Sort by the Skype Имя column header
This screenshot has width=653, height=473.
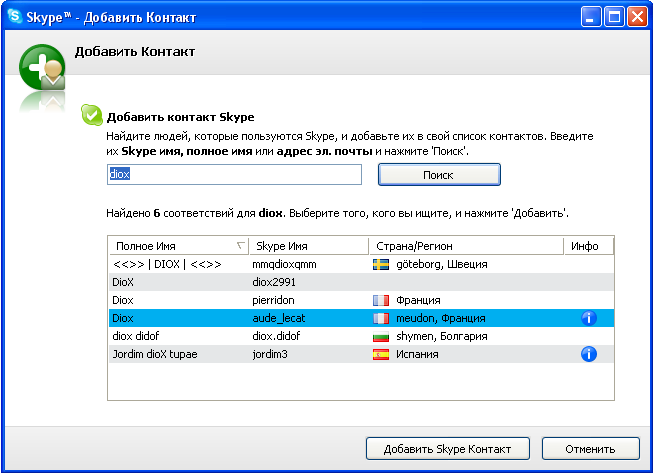309,246
